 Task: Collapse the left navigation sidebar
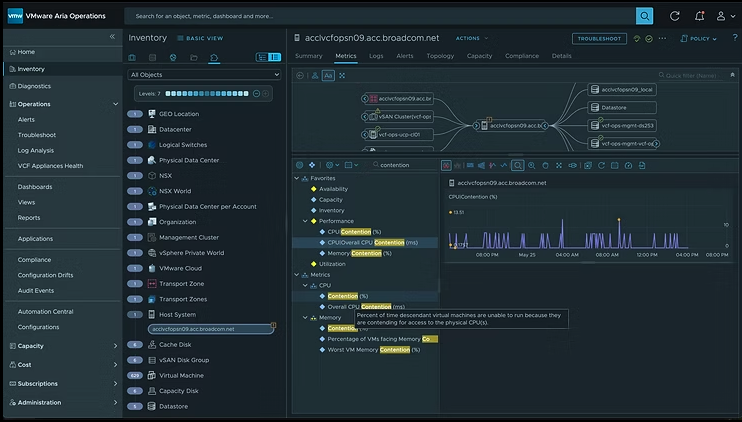(x=112, y=37)
